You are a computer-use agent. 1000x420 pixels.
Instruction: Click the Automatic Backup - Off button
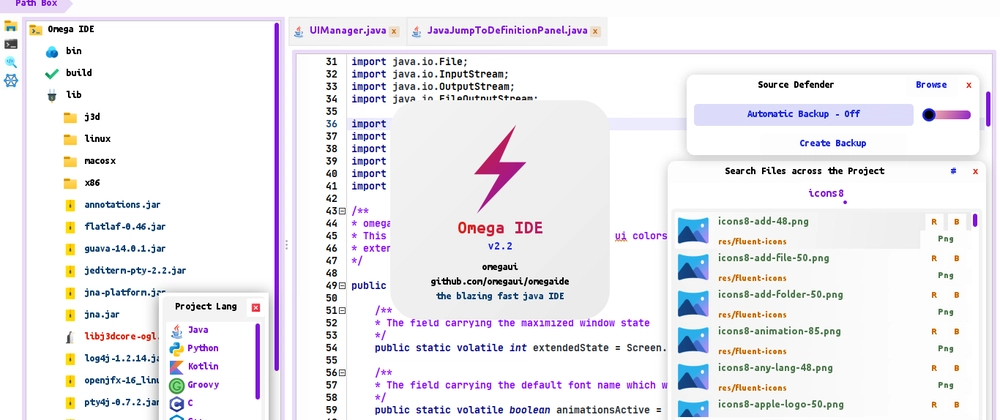tap(803, 115)
